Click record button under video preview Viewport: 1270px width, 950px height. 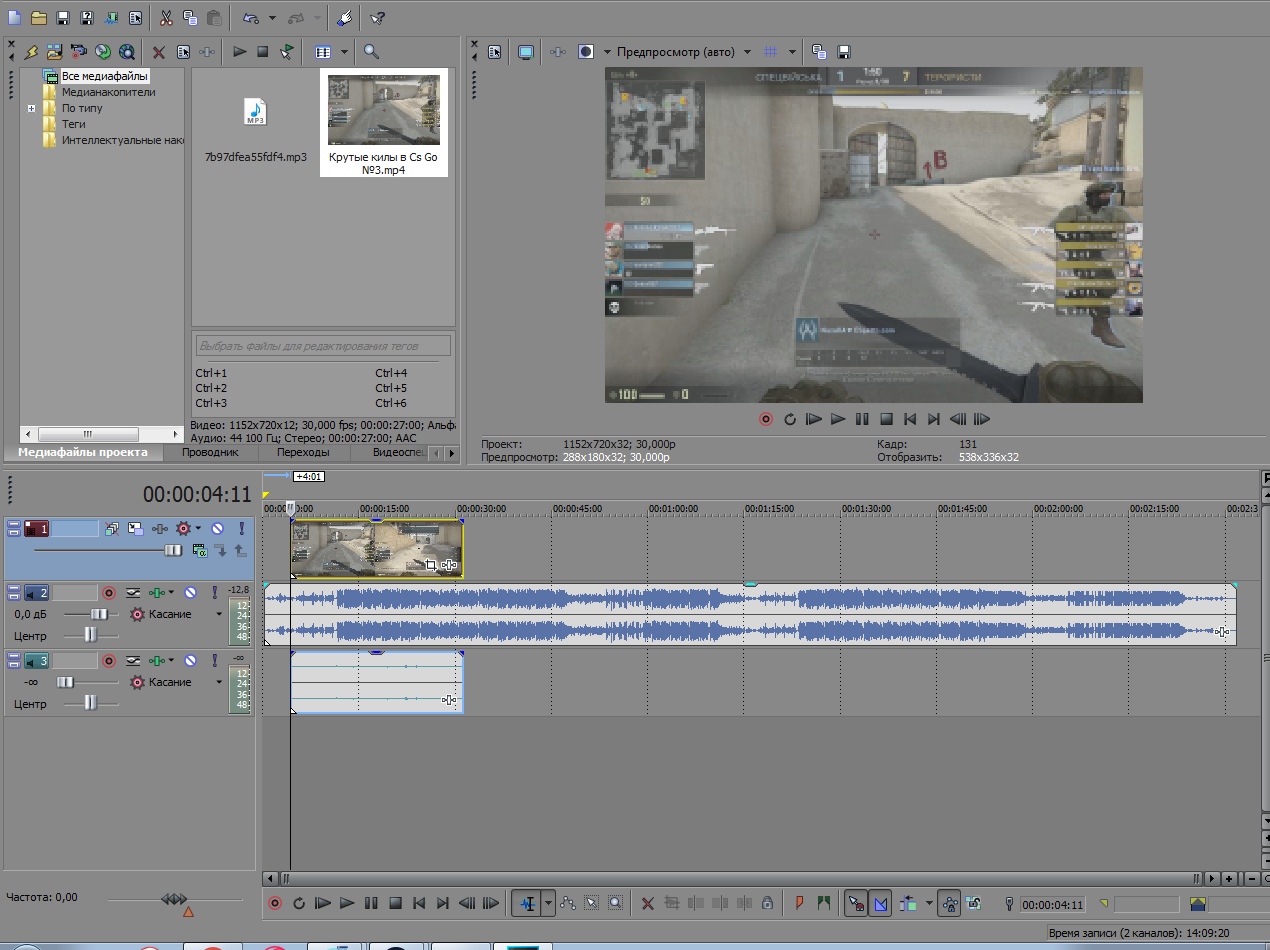[x=766, y=419]
